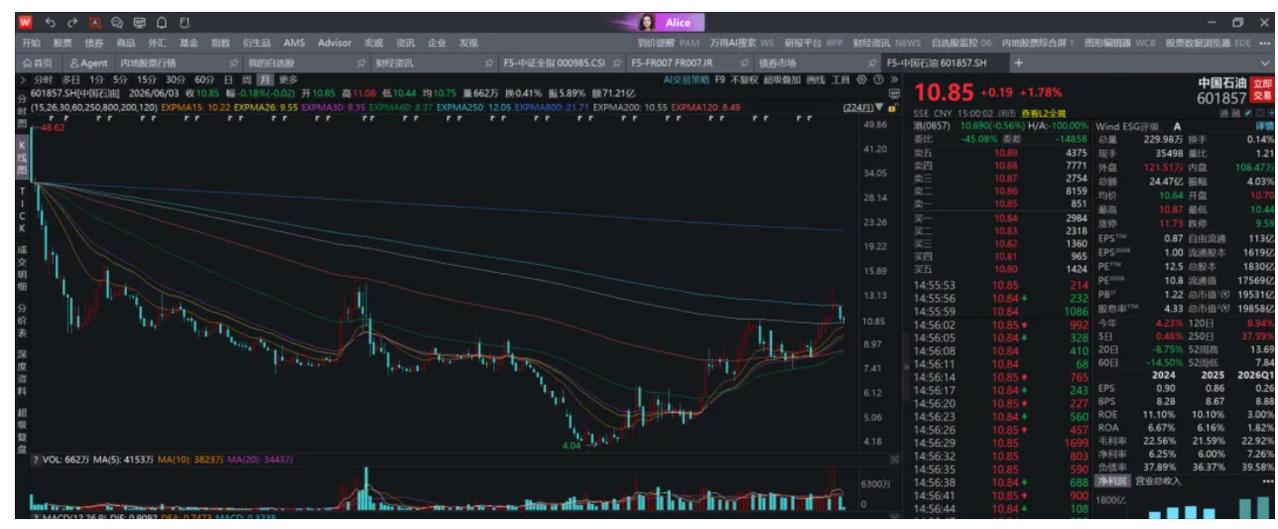Pin the 财经资讯 tab
Image resolution: width=1278 pixels, height=529 pixels.
coord(488,62)
